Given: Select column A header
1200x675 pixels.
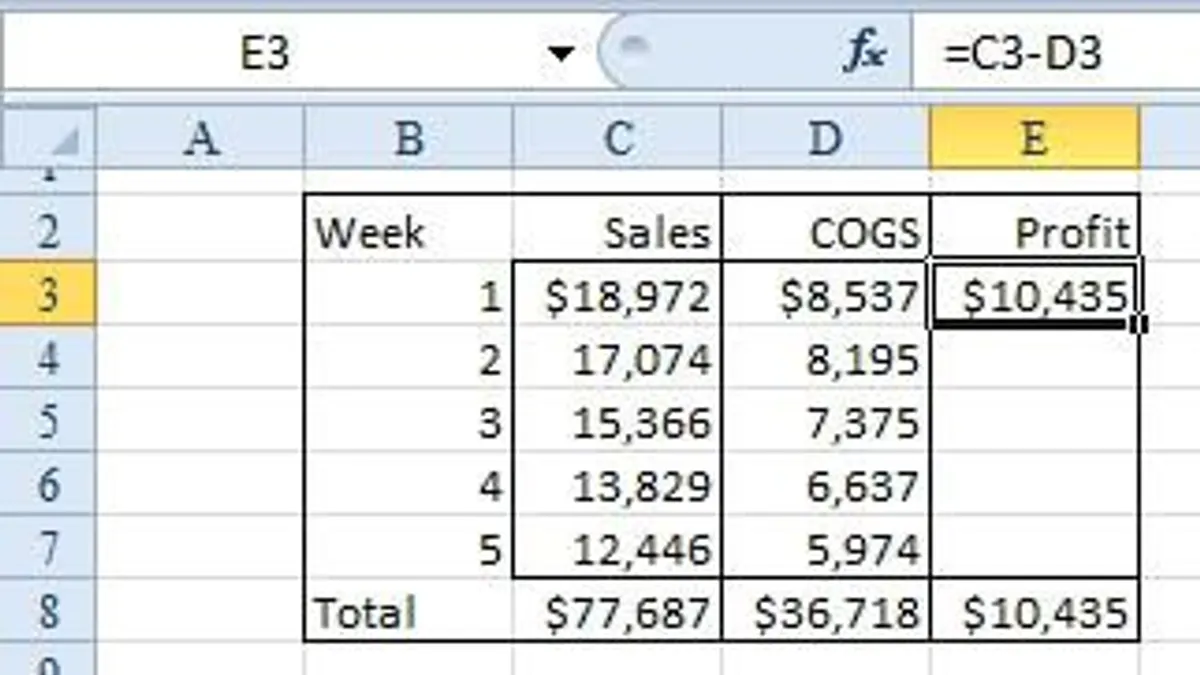Looking at the screenshot, I should tap(201, 139).
